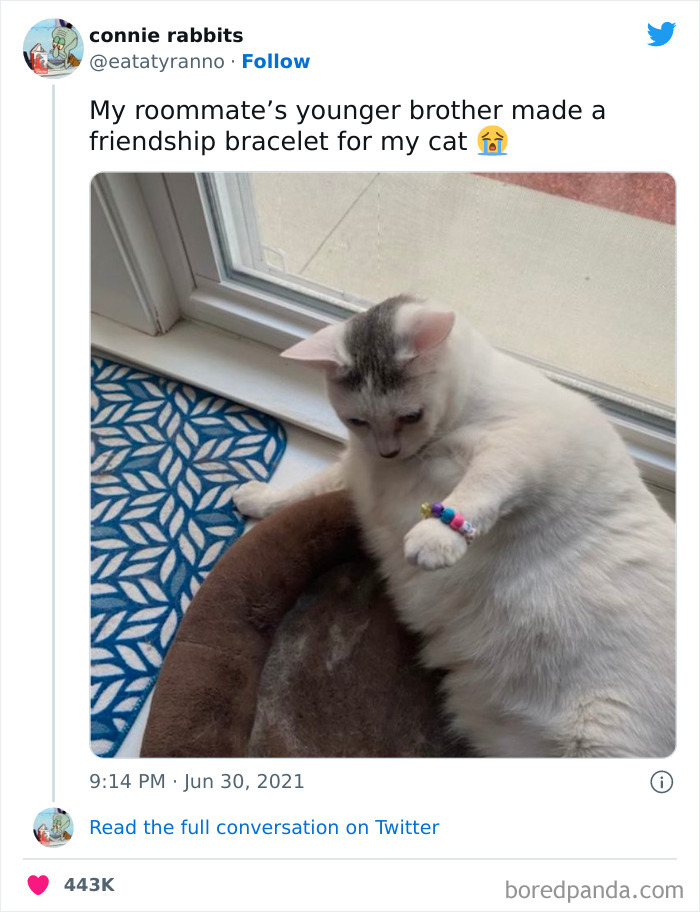Select the username connie rabbits
The width and height of the screenshot is (700, 912).
coord(165,35)
